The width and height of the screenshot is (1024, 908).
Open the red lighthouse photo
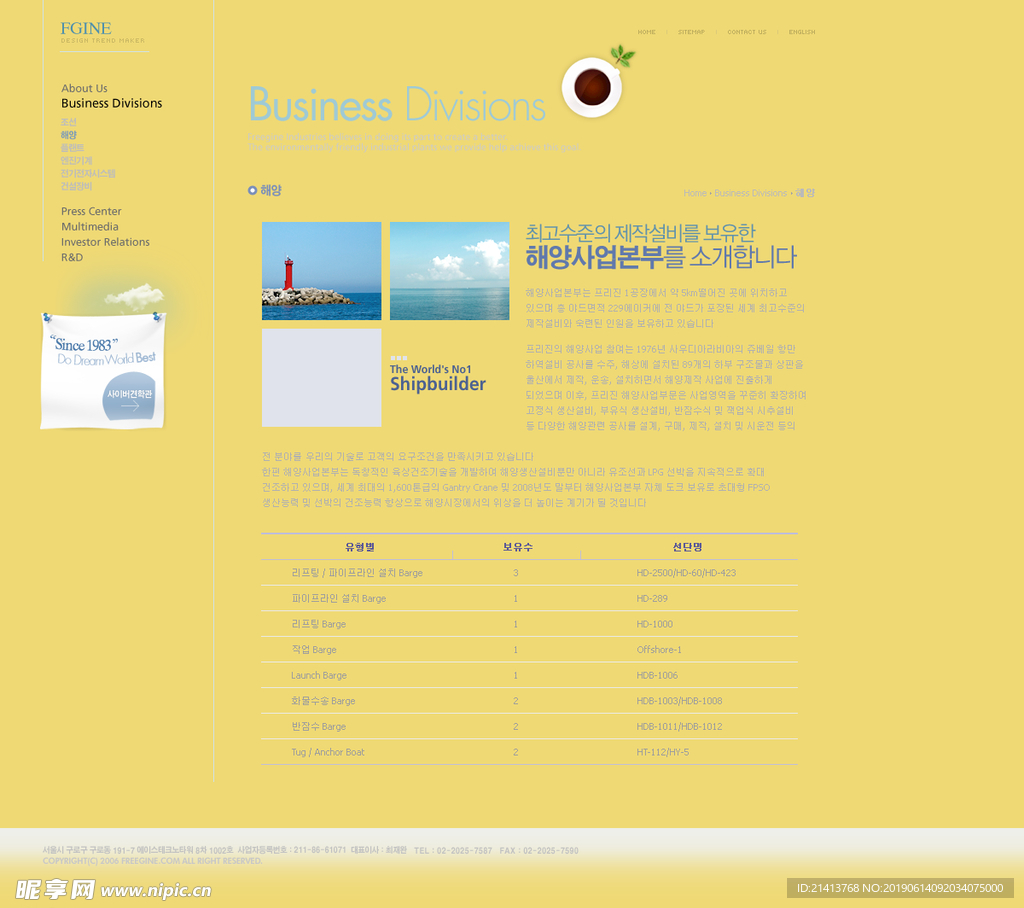321,271
